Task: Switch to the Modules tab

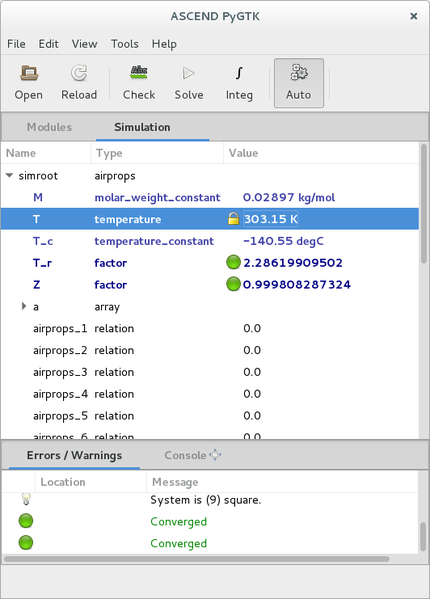Action: pos(49,127)
